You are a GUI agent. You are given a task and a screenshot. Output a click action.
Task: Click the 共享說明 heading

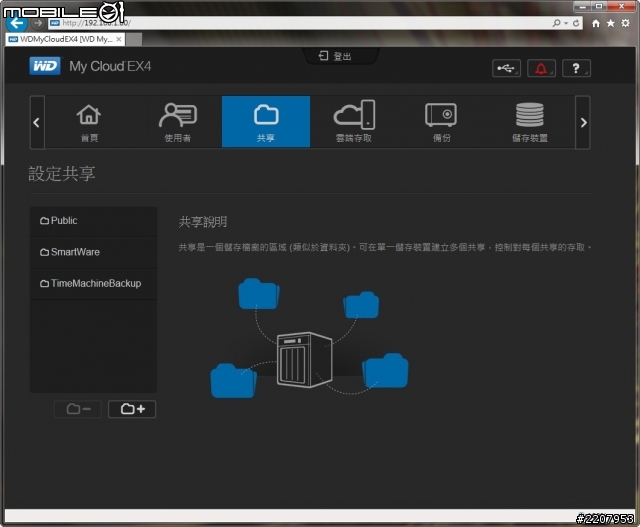pos(203,222)
